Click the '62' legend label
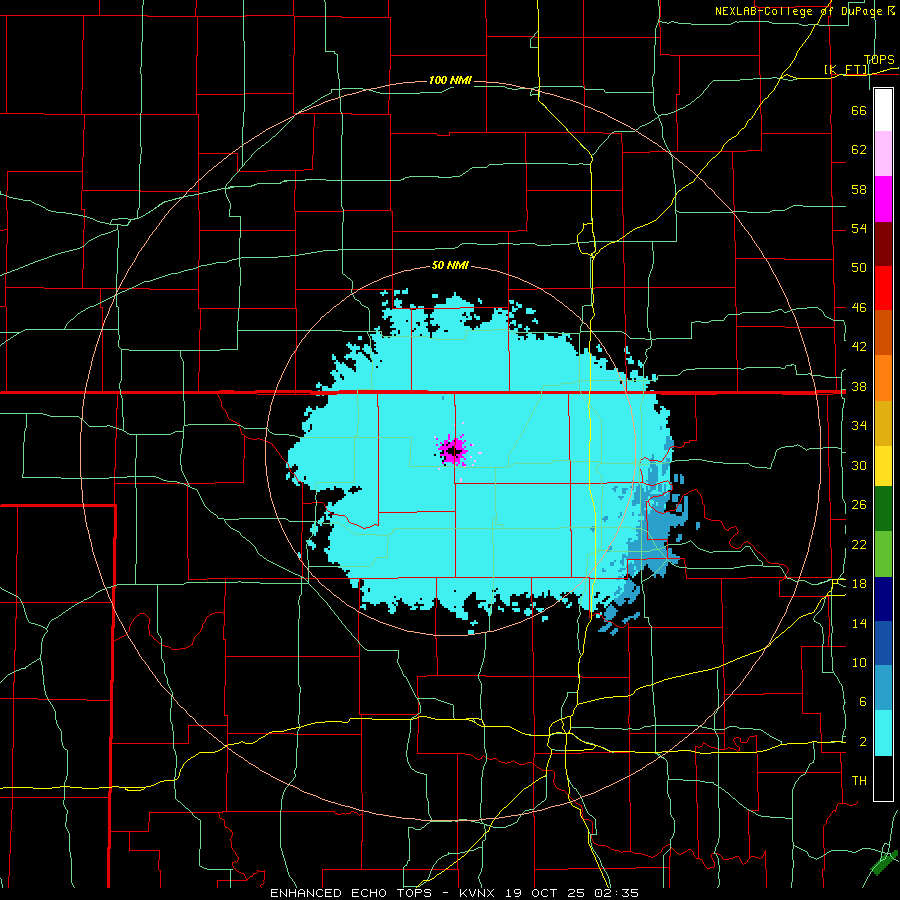The height and width of the screenshot is (900, 900). (x=859, y=149)
